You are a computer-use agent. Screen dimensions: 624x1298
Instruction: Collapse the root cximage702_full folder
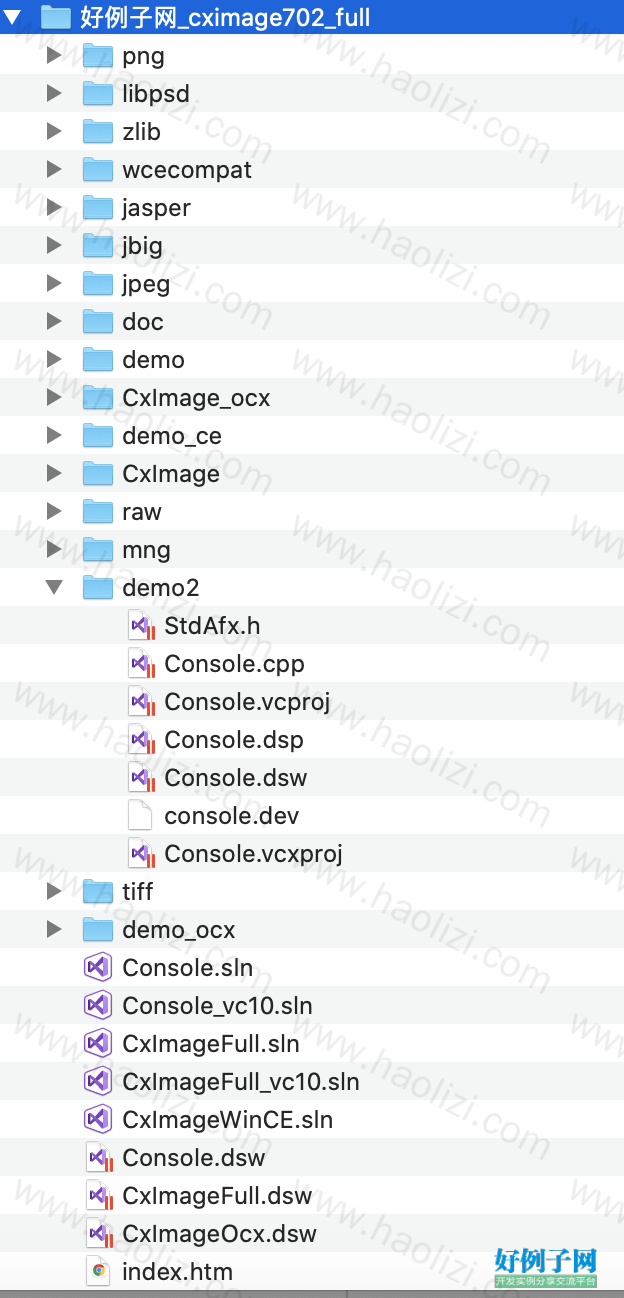[13, 17]
